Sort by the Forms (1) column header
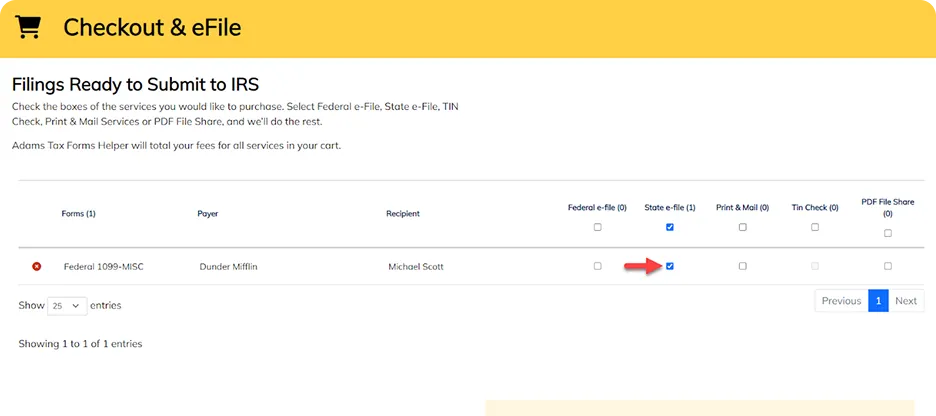Viewport: 936px width, 416px height. 78,214
